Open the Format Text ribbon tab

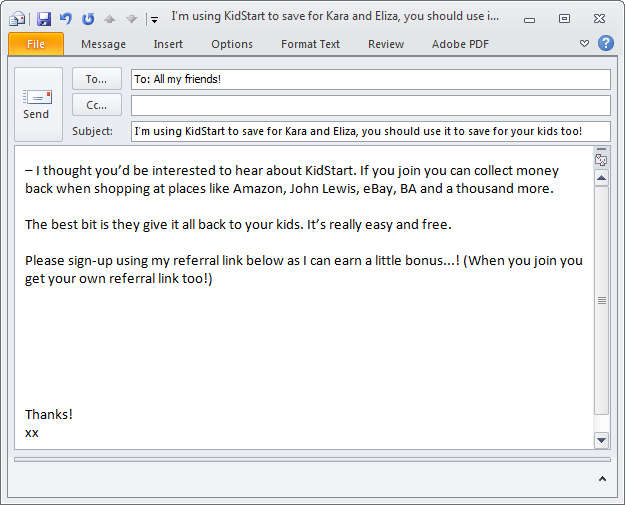click(310, 44)
